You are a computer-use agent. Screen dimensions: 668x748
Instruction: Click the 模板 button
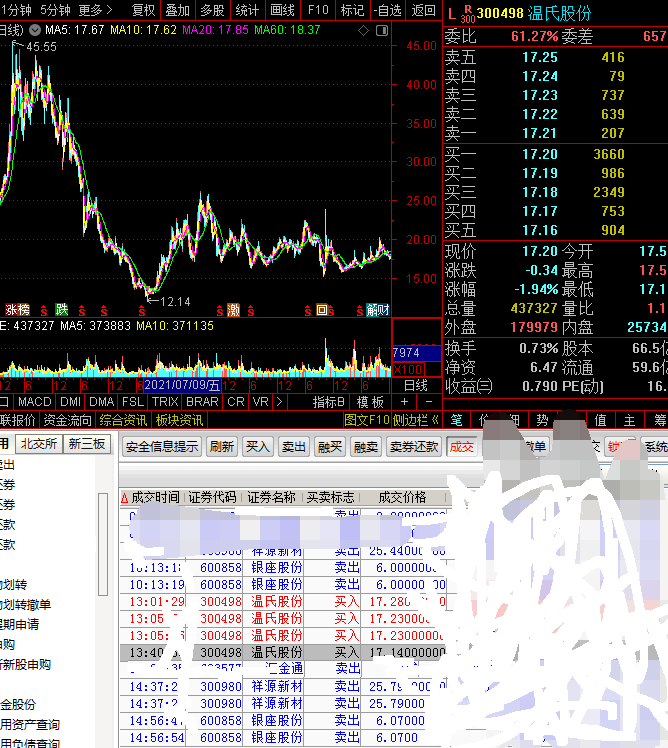[x=370, y=402]
